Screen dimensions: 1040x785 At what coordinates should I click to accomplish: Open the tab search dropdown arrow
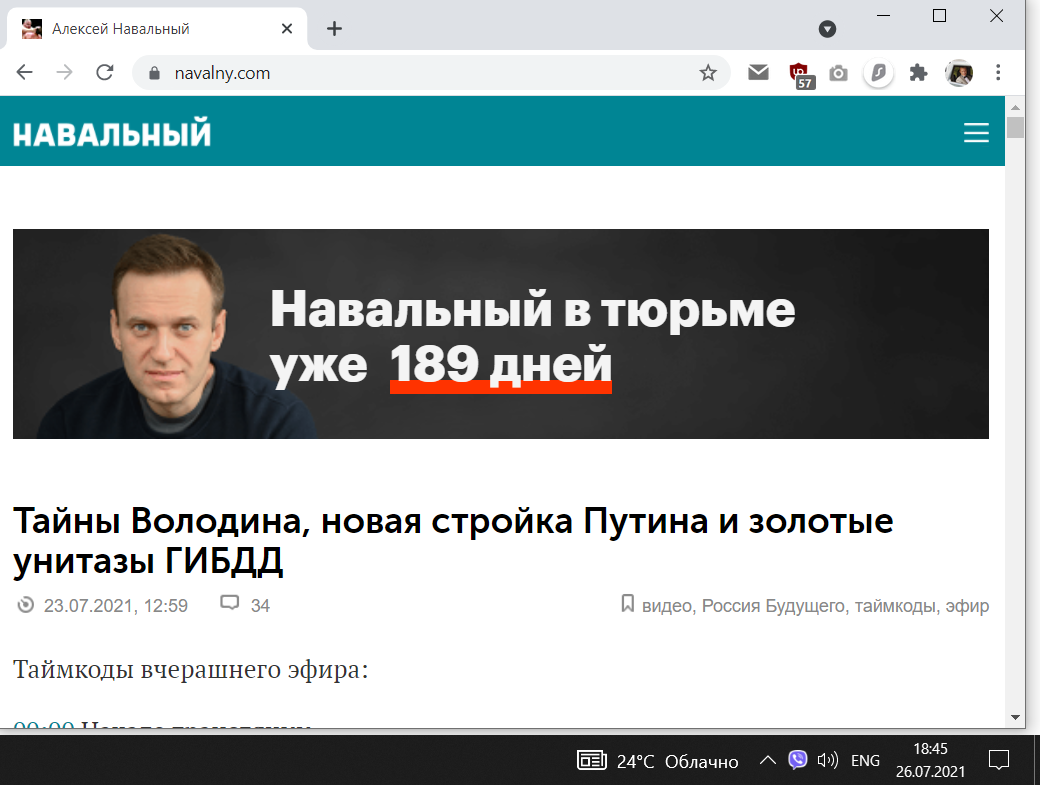tap(827, 29)
